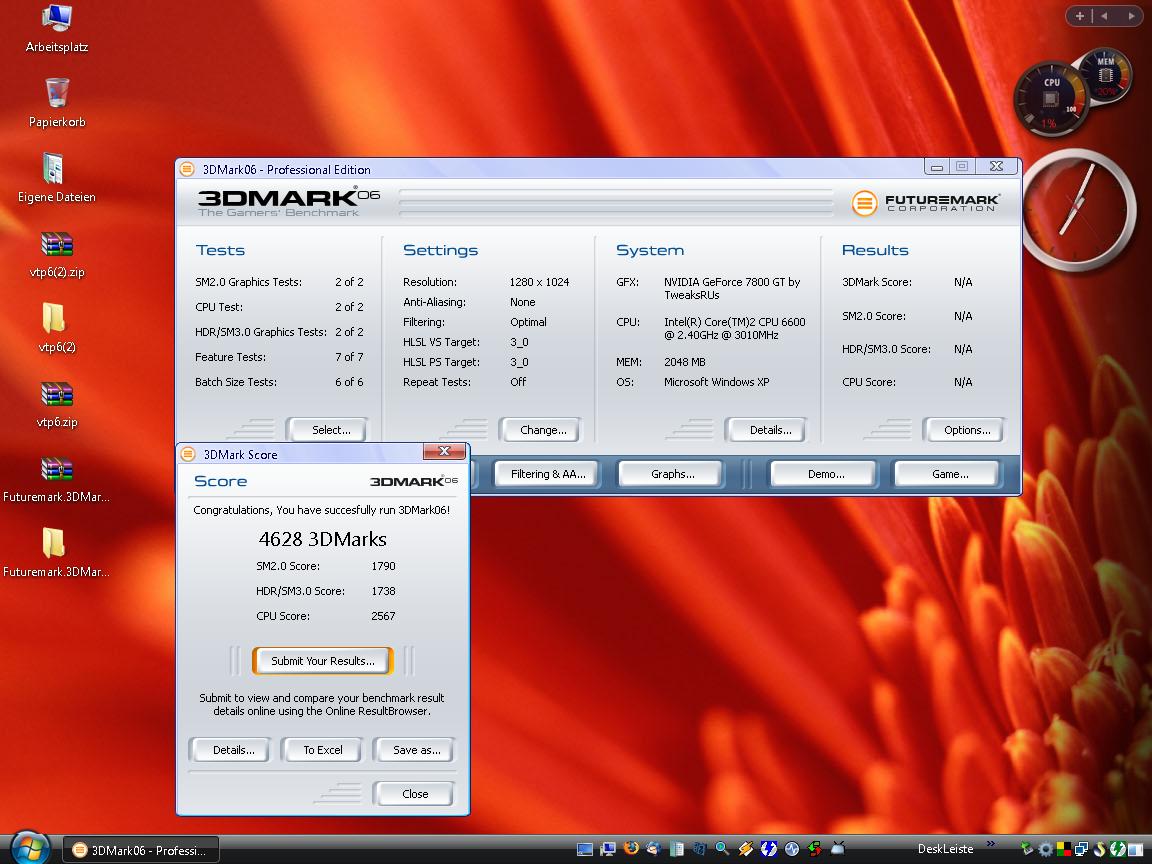Click the To Excel button
Image resolution: width=1152 pixels, height=864 pixels.
click(x=323, y=750)
